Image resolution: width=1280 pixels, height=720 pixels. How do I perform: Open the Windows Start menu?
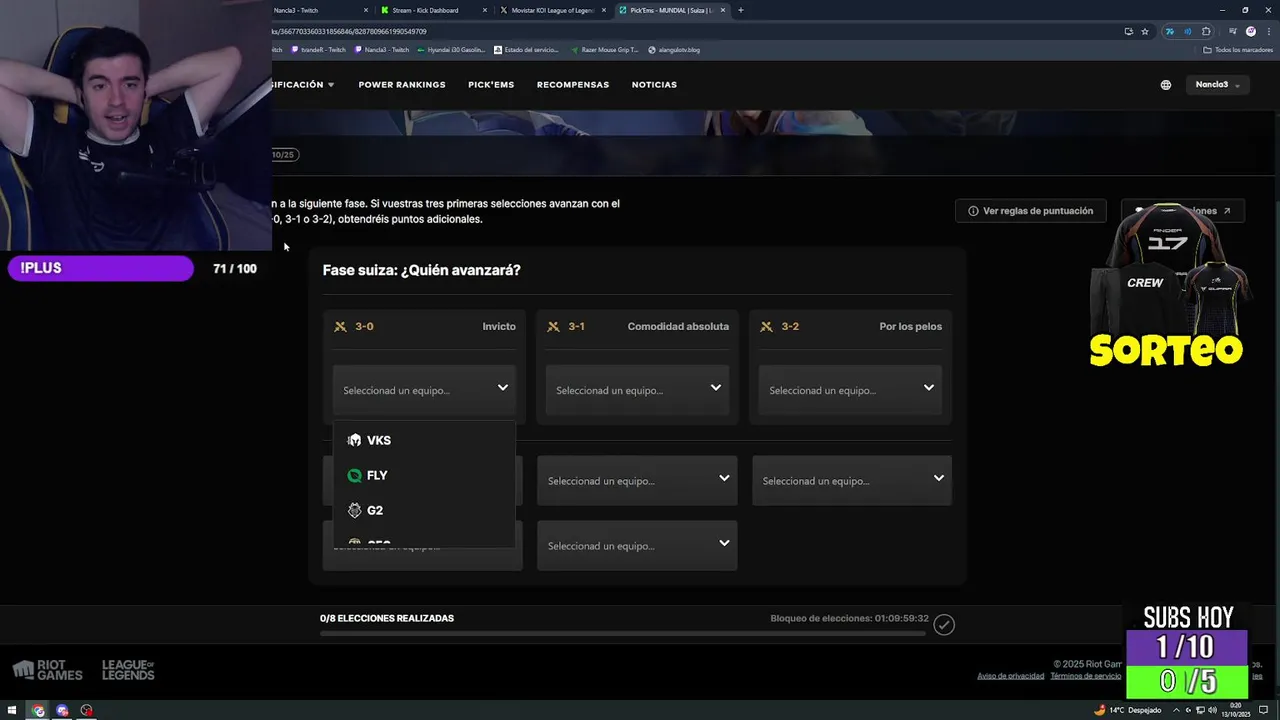12,711
